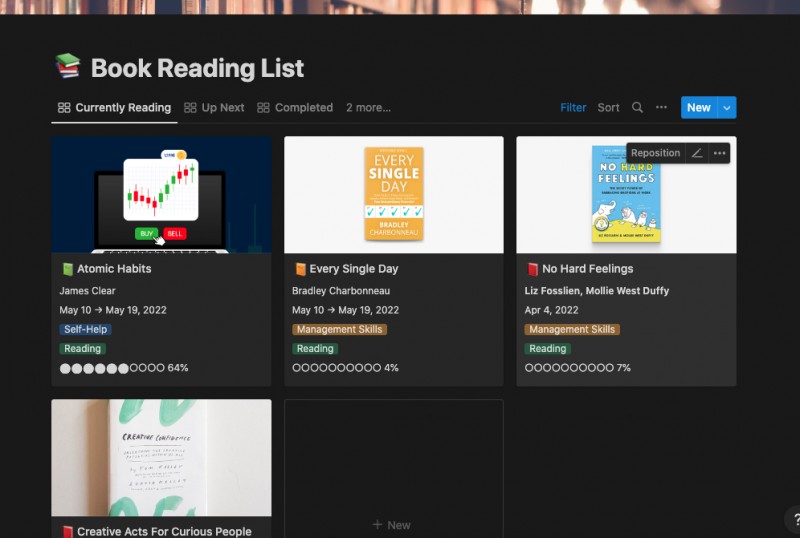Click the edit pencil on No Hard Feelings card

click(696, 153)
